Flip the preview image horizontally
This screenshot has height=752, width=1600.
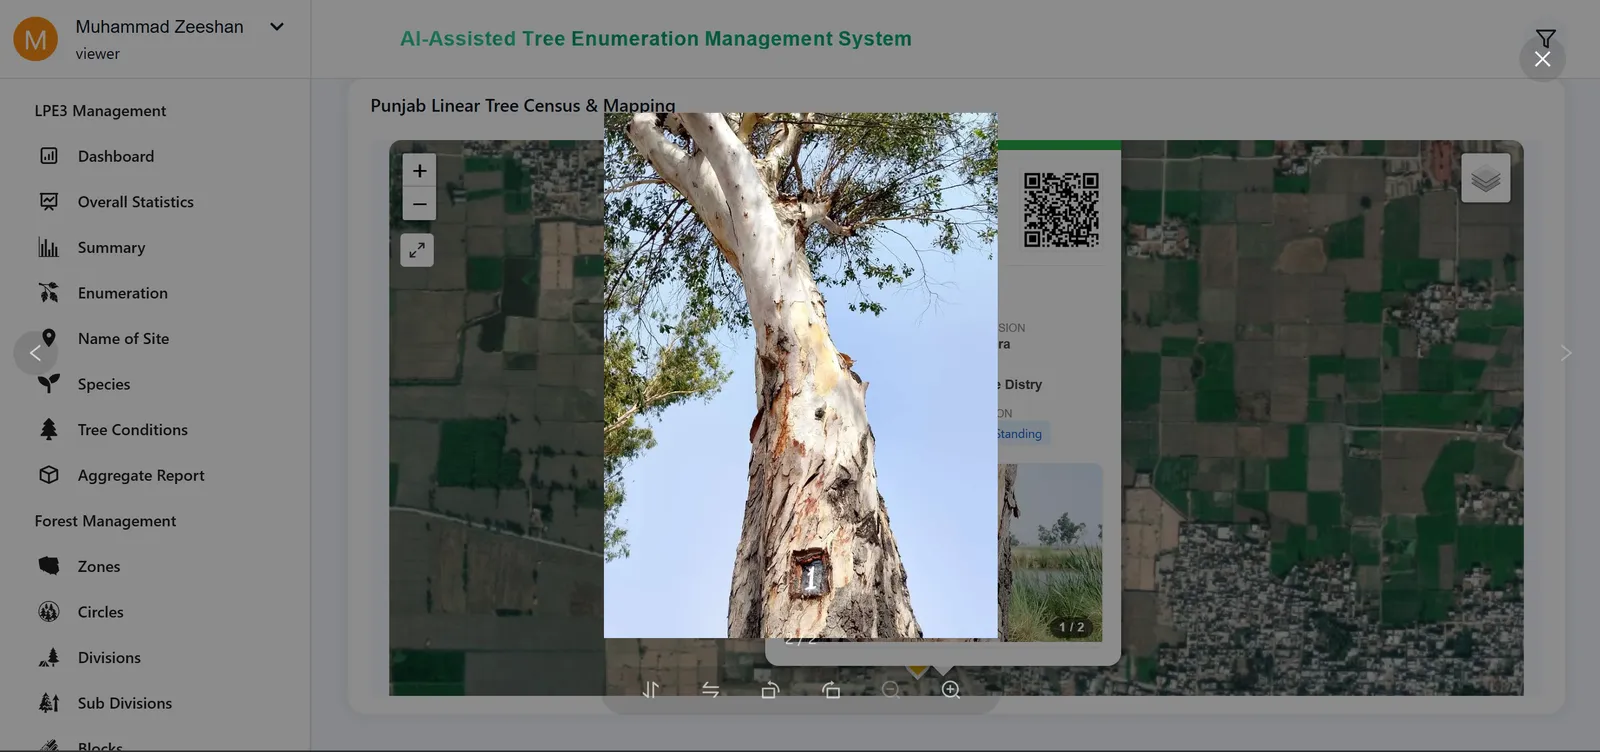tap(711, 690)
